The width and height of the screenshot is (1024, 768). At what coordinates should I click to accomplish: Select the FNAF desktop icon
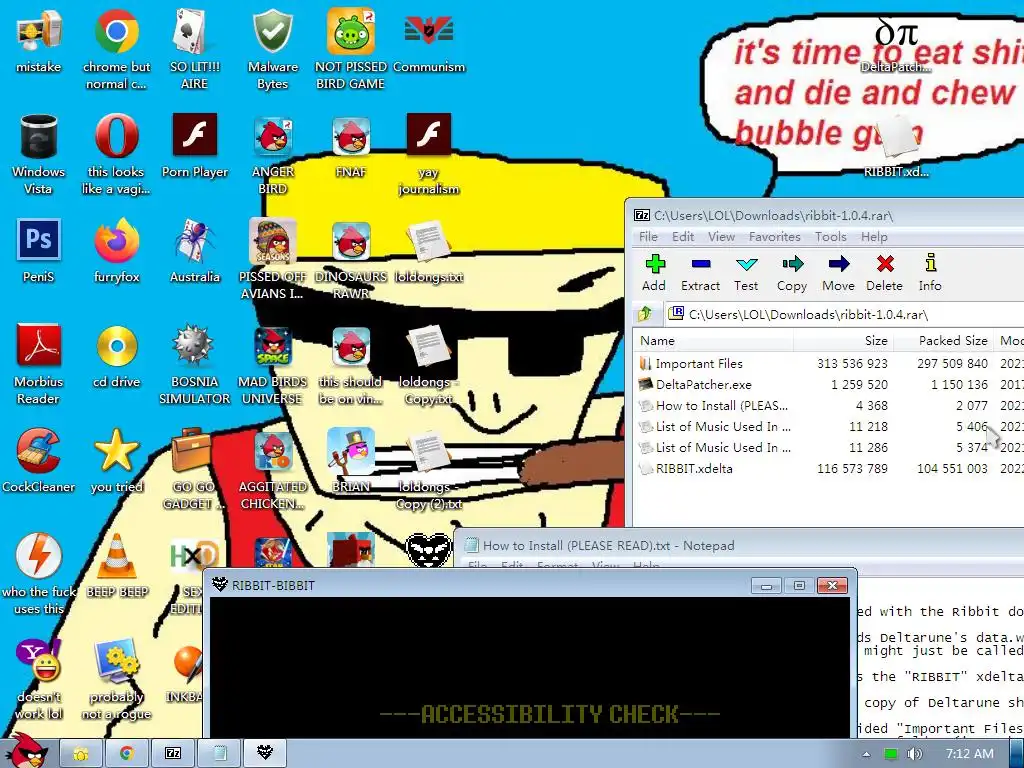[351, 147]
